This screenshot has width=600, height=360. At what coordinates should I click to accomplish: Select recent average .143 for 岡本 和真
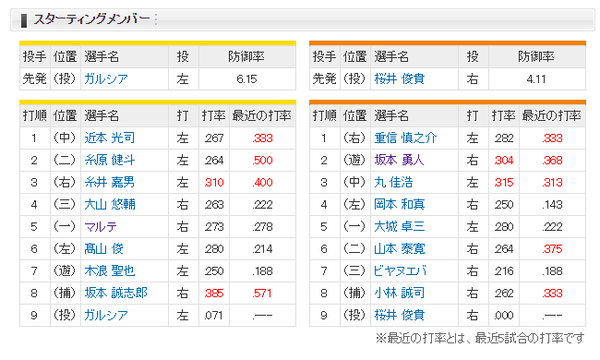(553, 205)
